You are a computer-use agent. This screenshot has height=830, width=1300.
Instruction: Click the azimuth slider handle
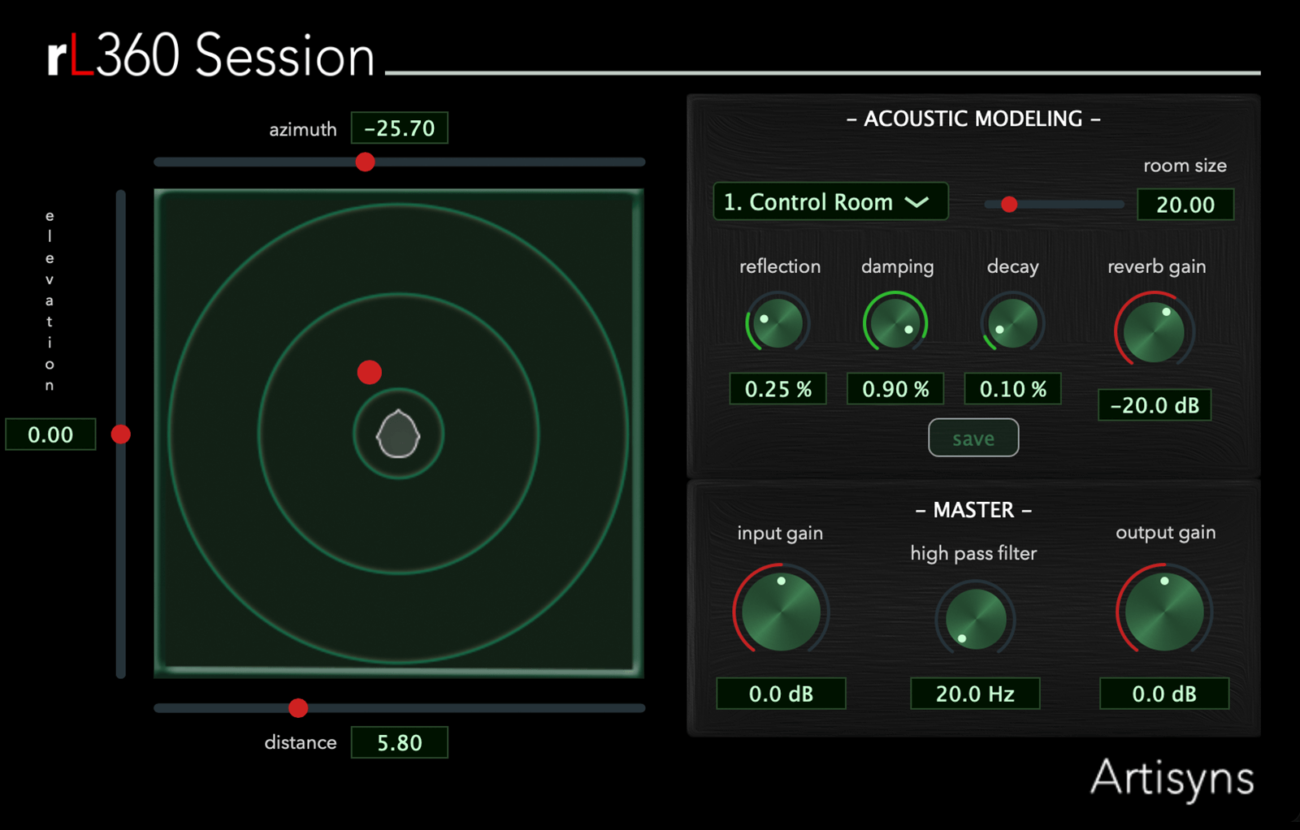pyautogui.click(x=365, y=161)
